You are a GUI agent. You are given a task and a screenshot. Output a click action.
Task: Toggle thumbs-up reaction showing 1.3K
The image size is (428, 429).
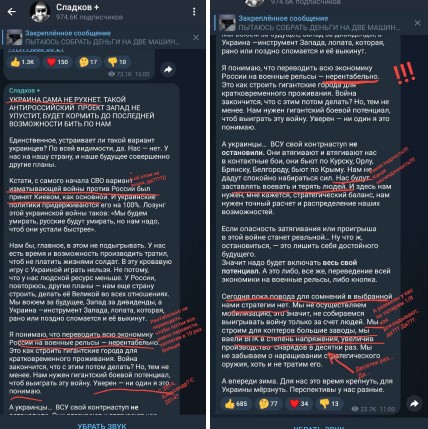23,62
